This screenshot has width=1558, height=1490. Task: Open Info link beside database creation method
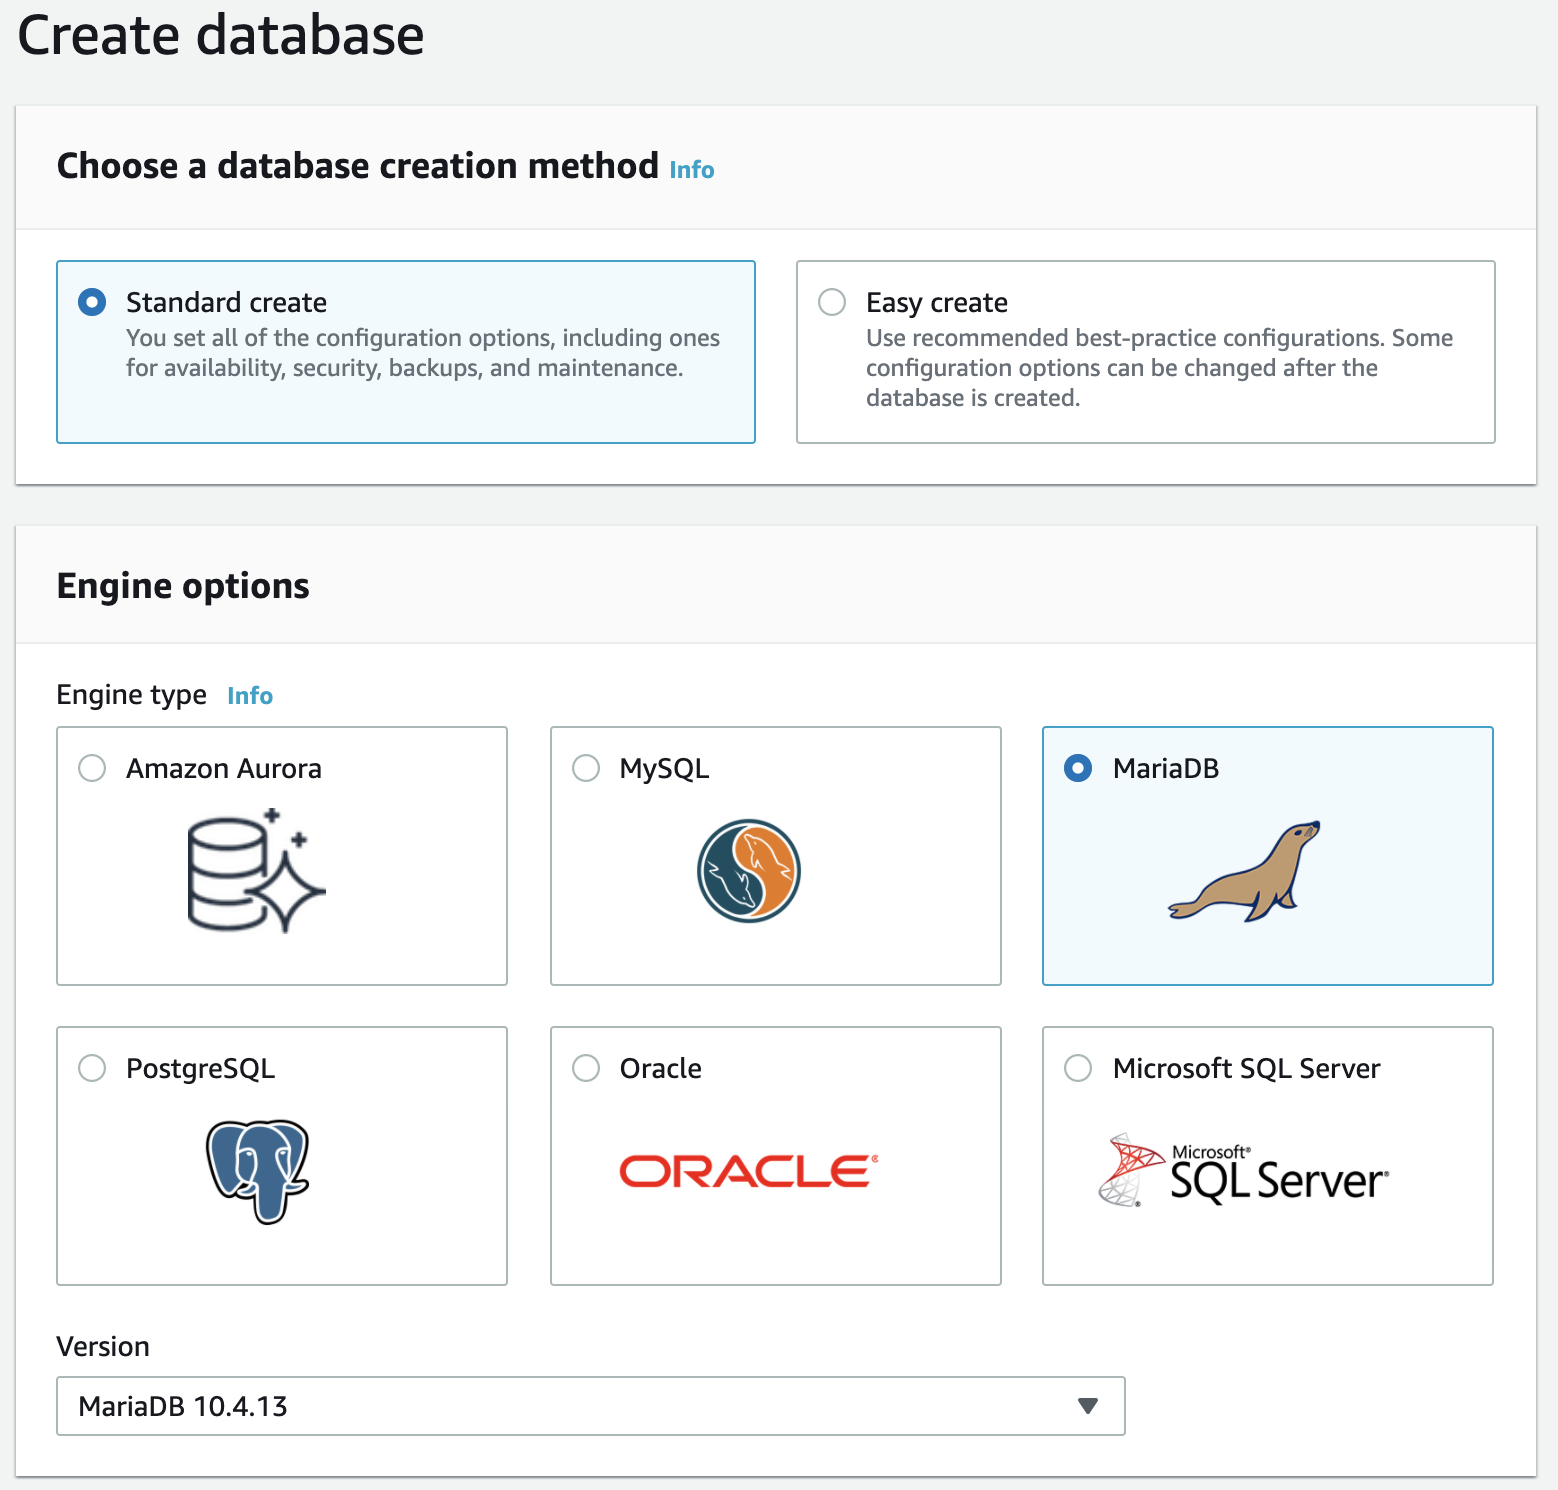tap(691, 169)
